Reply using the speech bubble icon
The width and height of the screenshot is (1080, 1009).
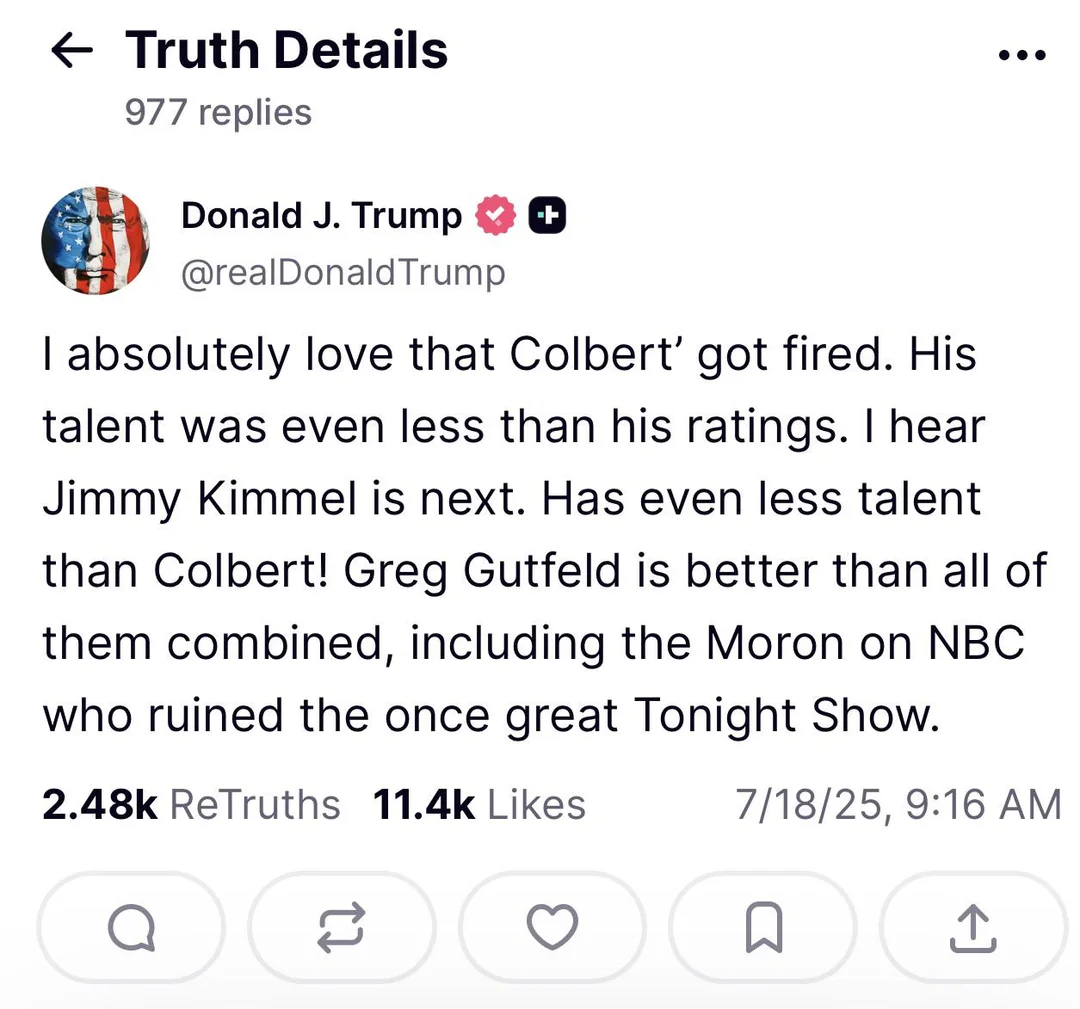[131, 928]
